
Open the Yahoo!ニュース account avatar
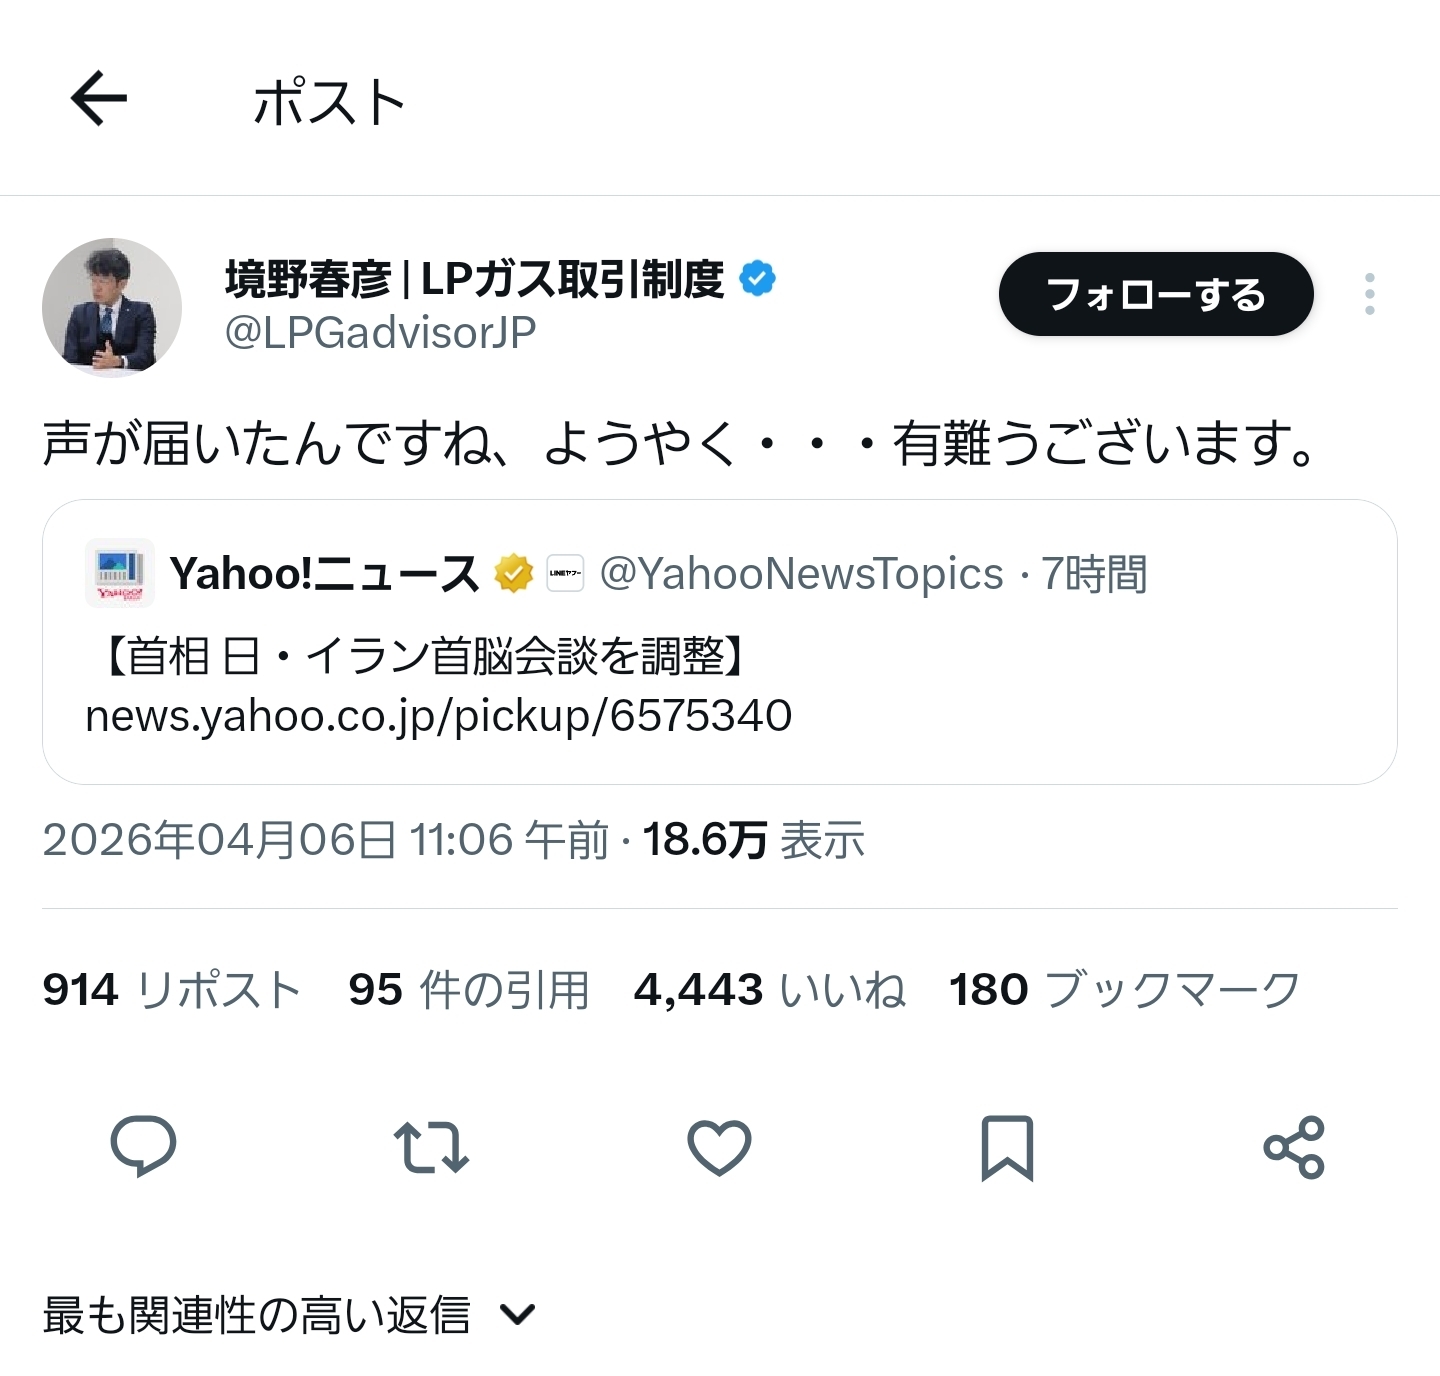(120, 573)
